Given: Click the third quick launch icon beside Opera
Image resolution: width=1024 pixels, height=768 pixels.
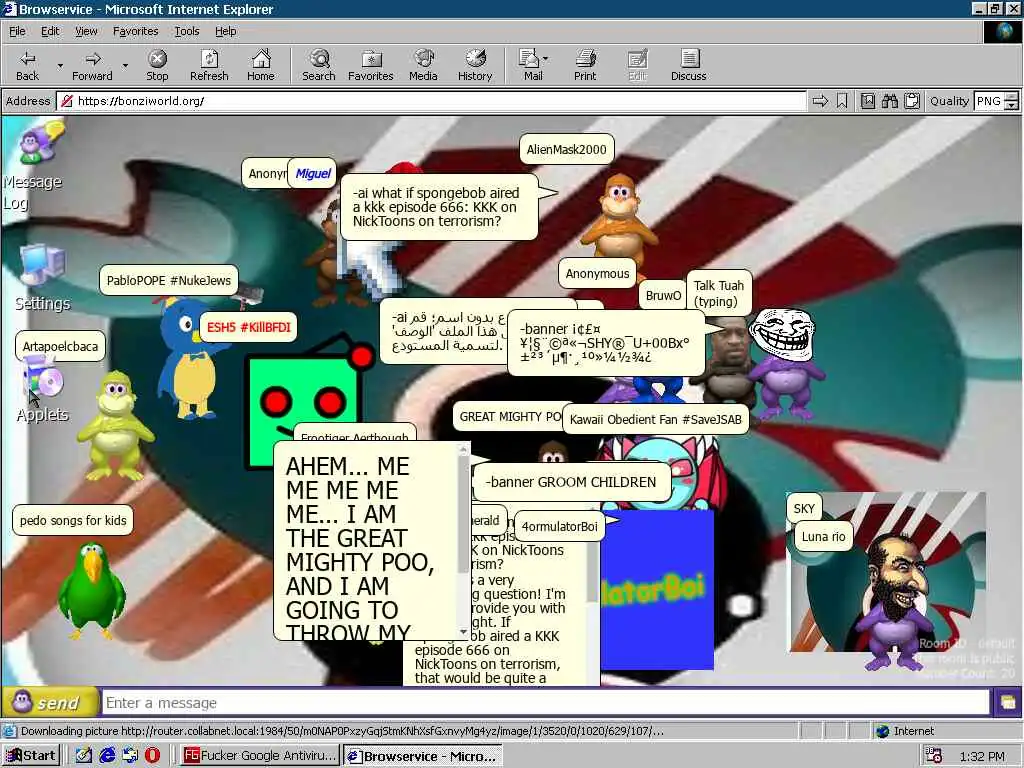Looking at the screenshot, I should tap(130, 756).
